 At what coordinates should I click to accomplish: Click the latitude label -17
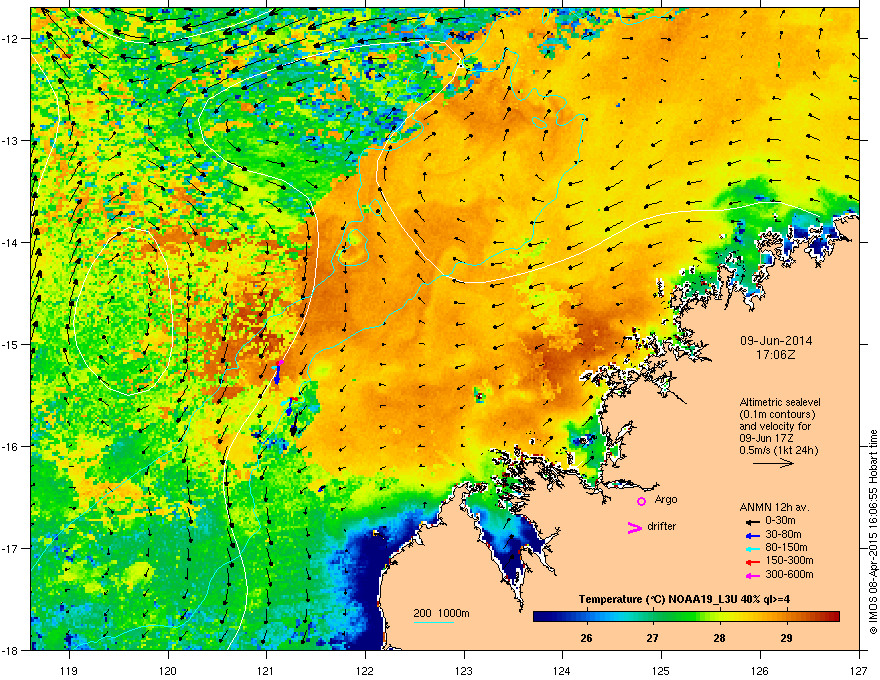(10, 548)
